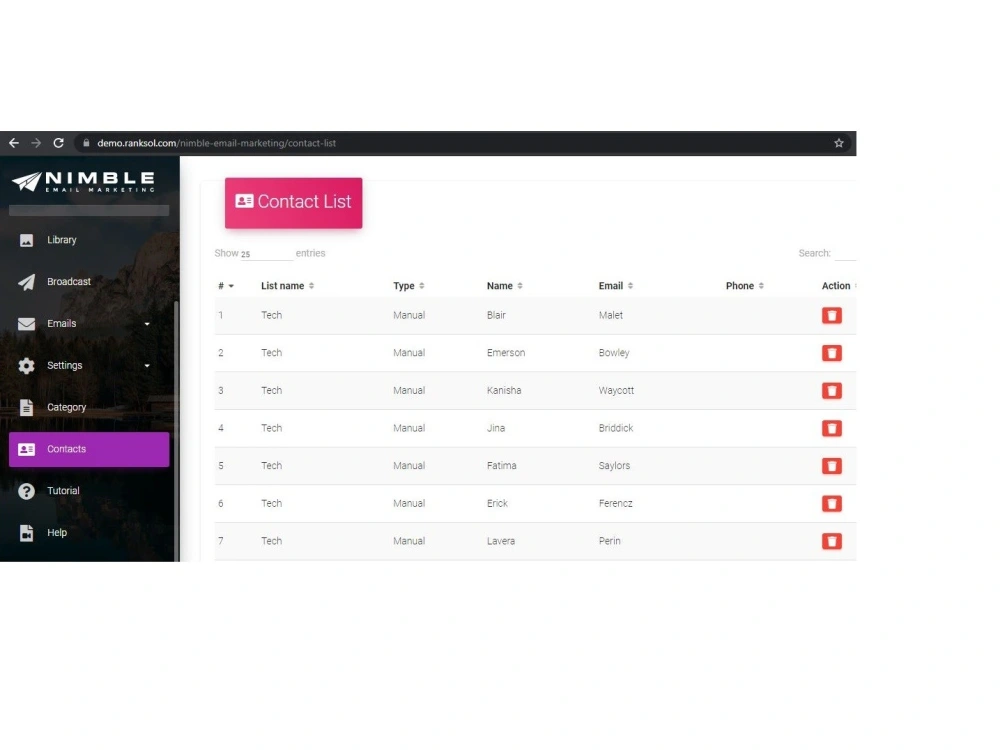Click the name Kanisha in row 3
Image resolution: width=1000 pixels, height=750 pixels.
[x=504, y=390]
